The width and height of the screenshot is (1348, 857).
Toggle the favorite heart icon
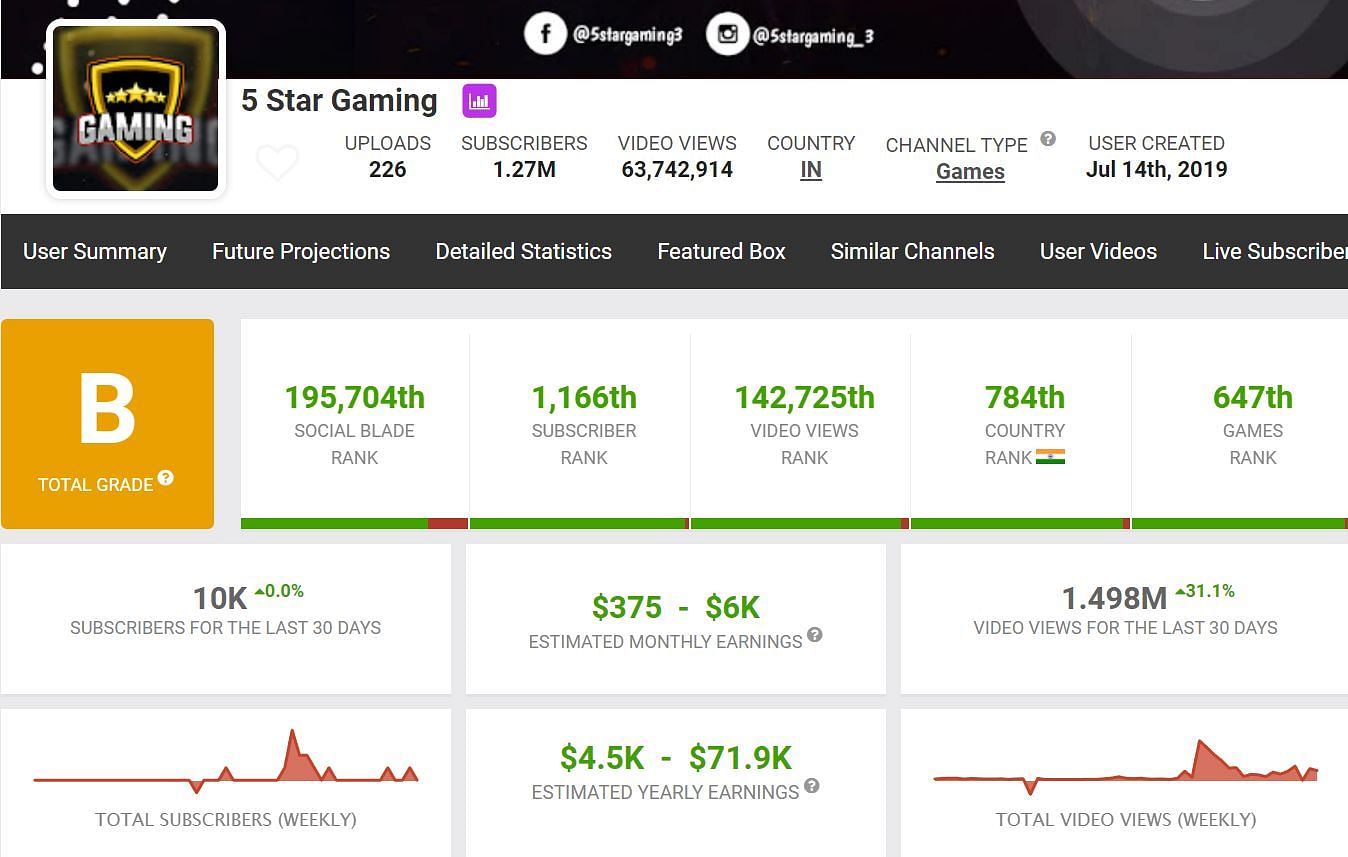tap(277, 162)
